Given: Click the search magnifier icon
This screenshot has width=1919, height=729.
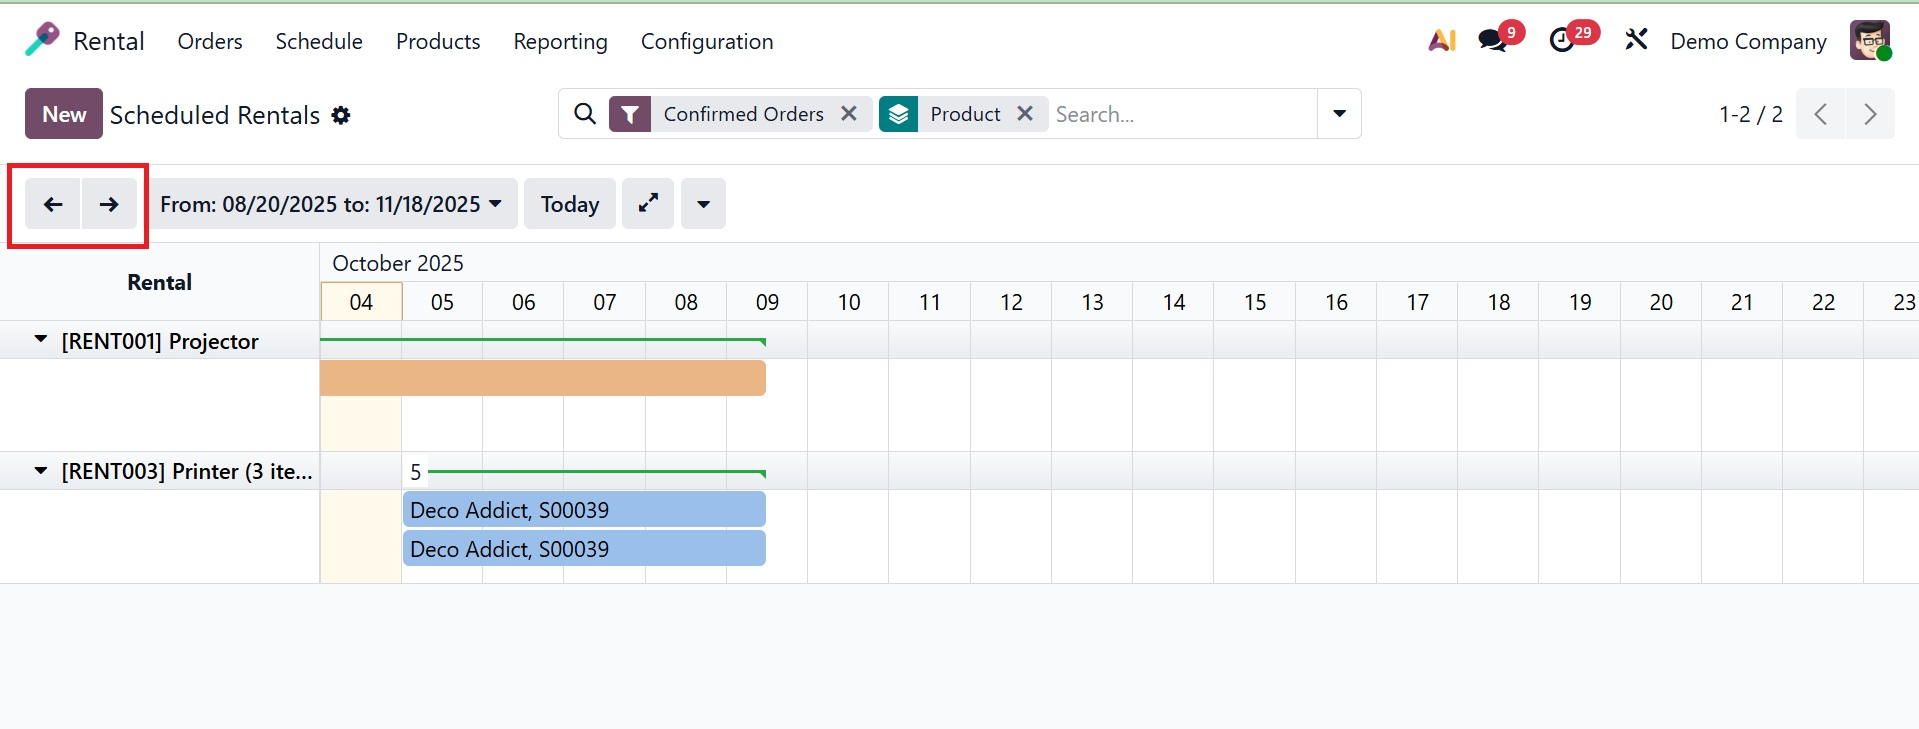Looking at the screenshot, I should click(585, 114).
